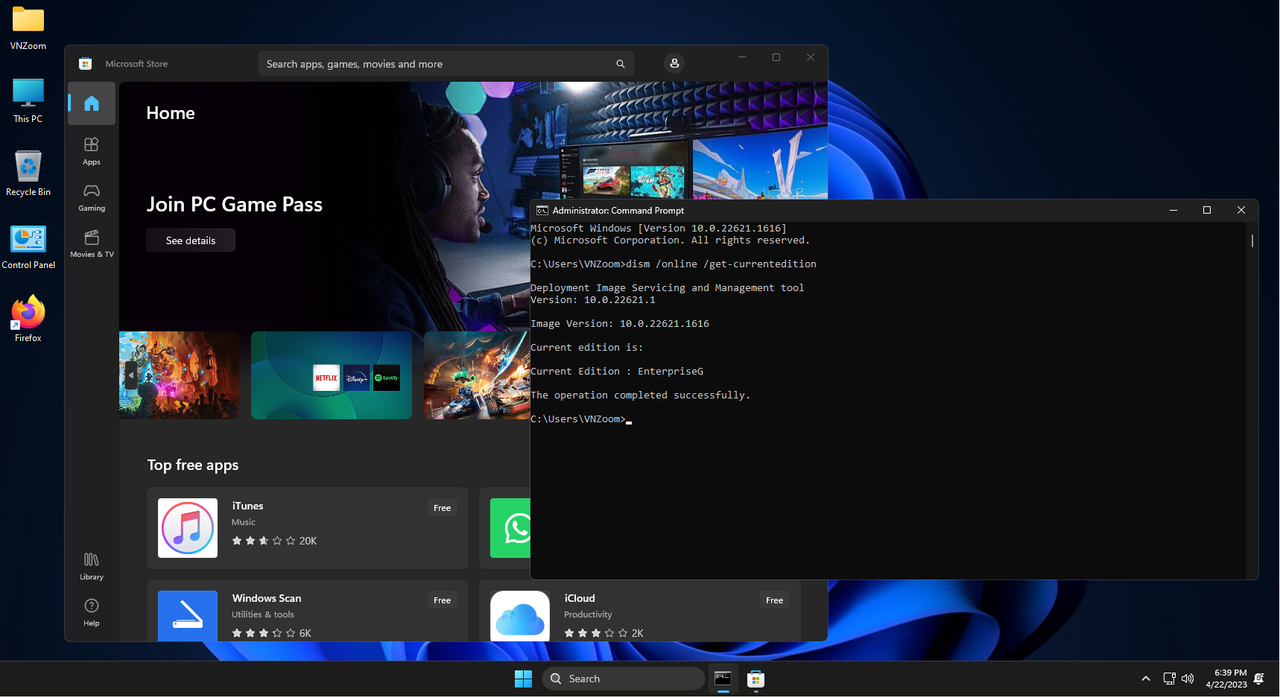The height and width of the screenshot is (697, 1280).
Task: Open the Minecraft game carousel thumbnail
Action: click(x=179, y=375)
